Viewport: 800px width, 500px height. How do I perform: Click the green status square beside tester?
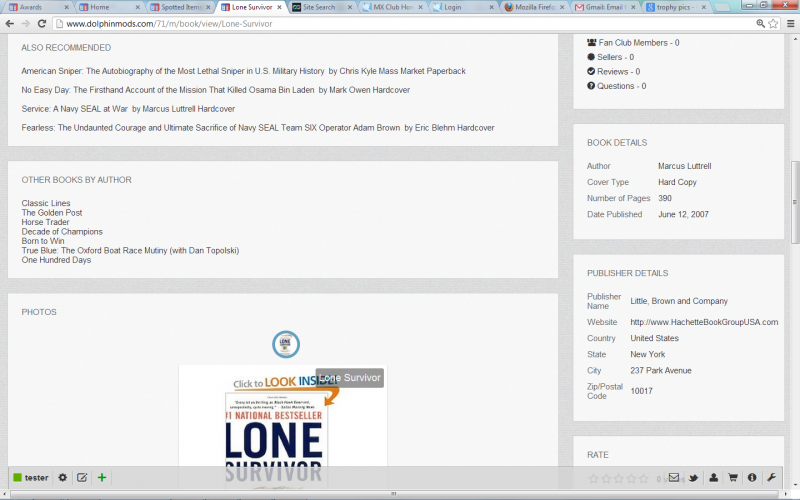pos(17,478)
